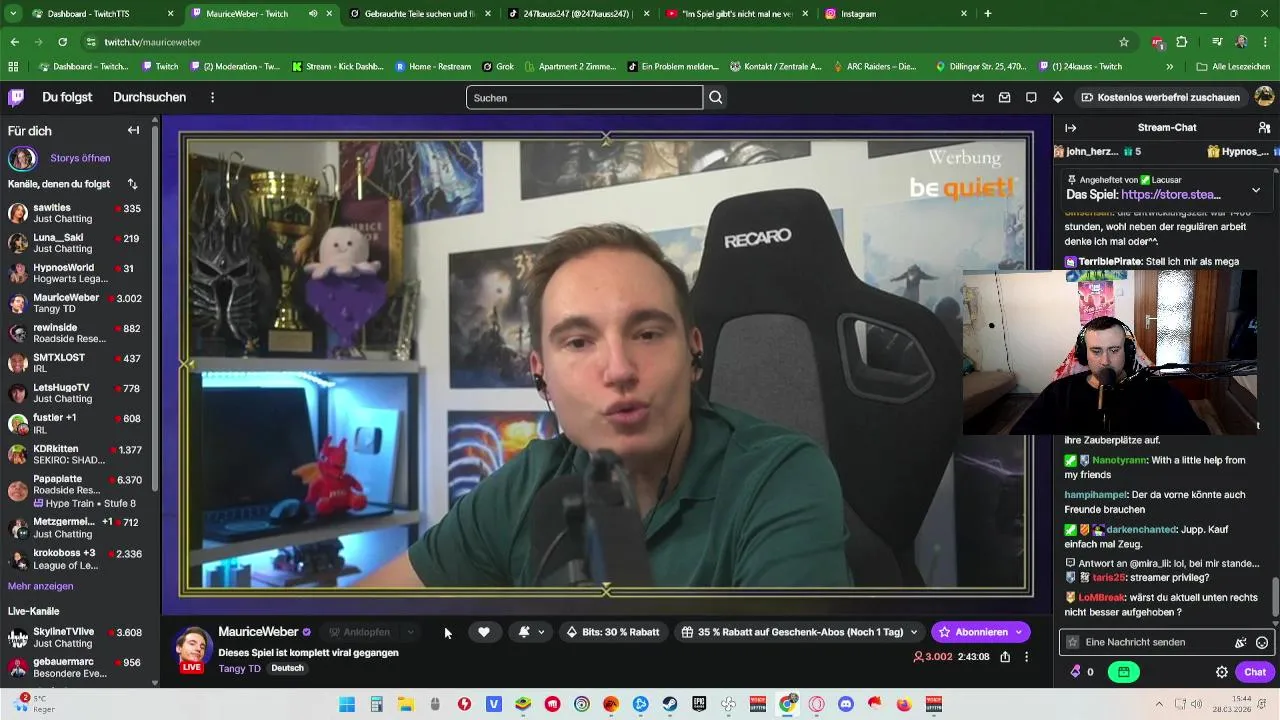Expand the pinned message chevron
This screenshot has height=720, width=1280.
coord(1256,189)
